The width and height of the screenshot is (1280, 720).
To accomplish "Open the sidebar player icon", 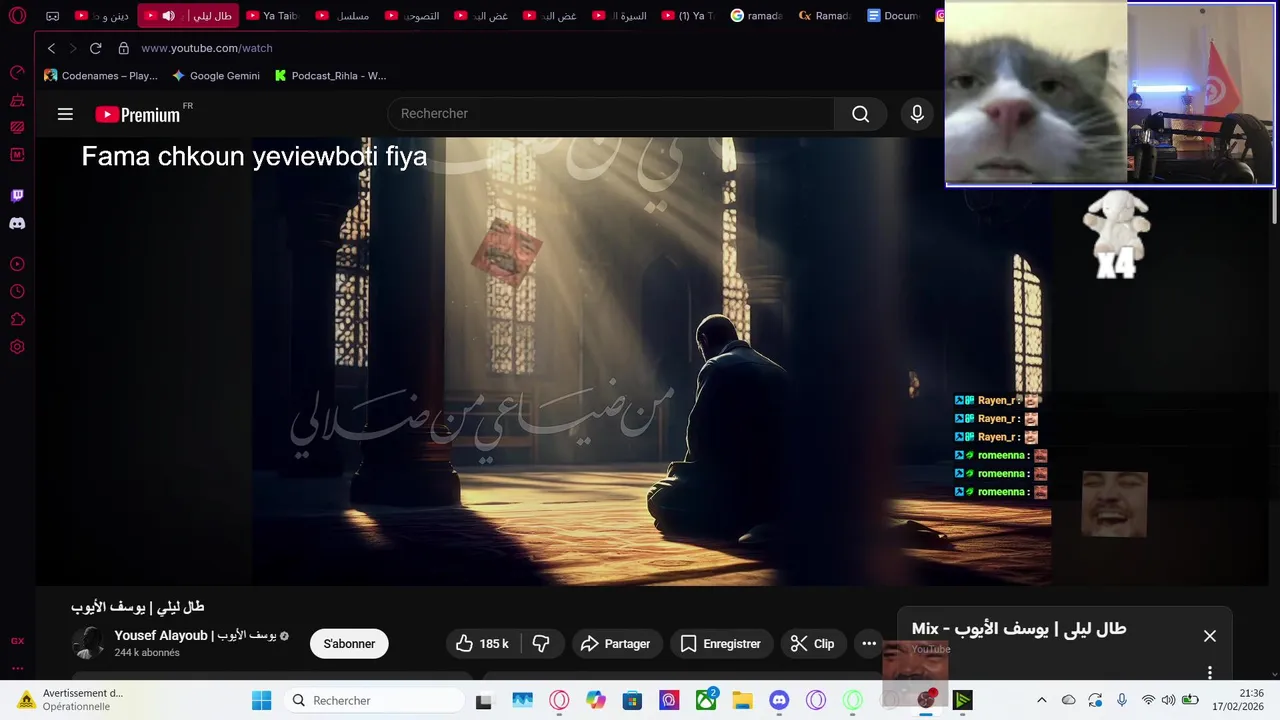I will [17, 264].
